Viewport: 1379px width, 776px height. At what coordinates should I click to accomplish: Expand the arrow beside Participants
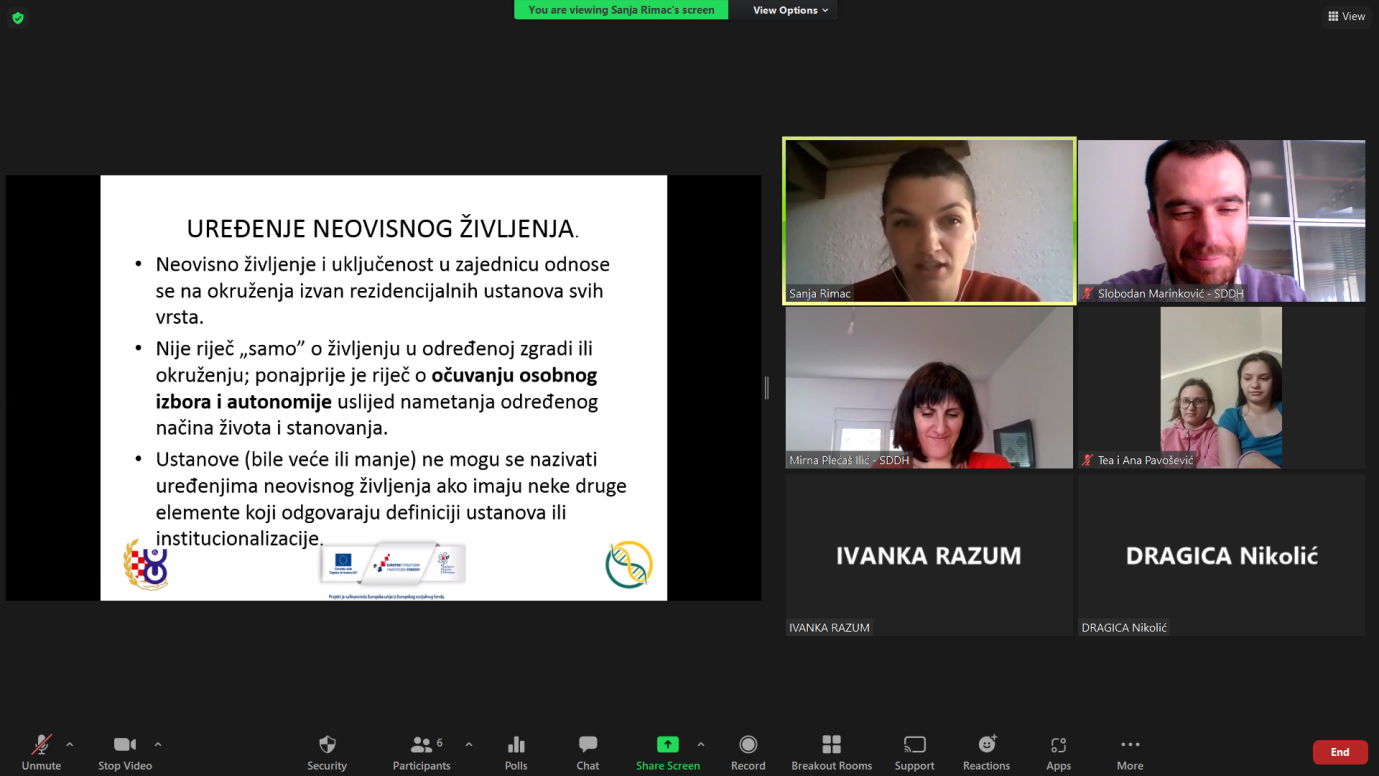(x=469, y=744)
